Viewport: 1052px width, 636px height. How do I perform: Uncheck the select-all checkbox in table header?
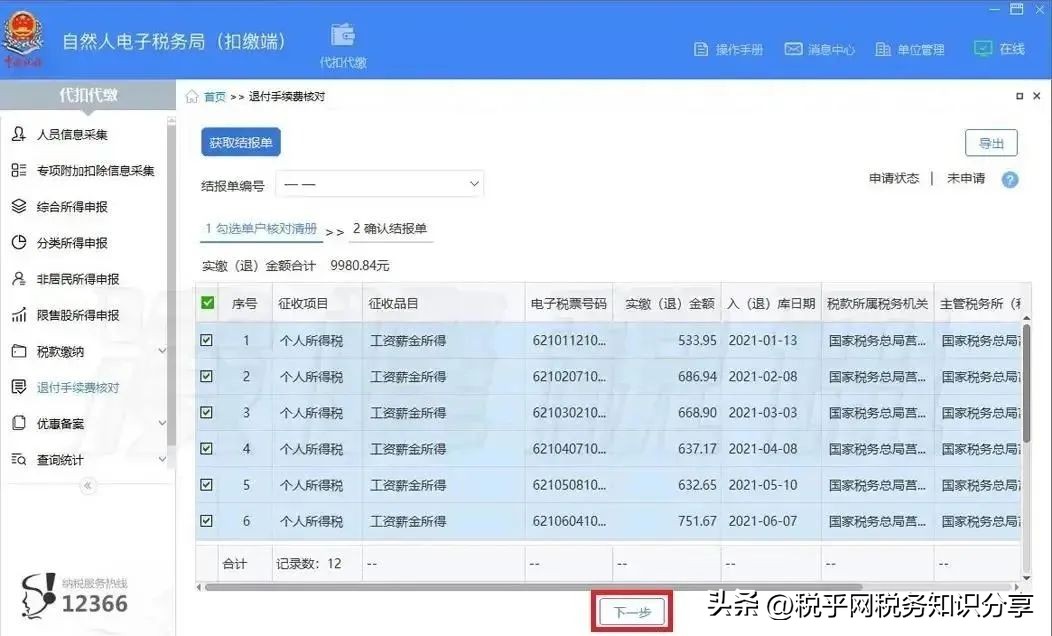point(205,302)
